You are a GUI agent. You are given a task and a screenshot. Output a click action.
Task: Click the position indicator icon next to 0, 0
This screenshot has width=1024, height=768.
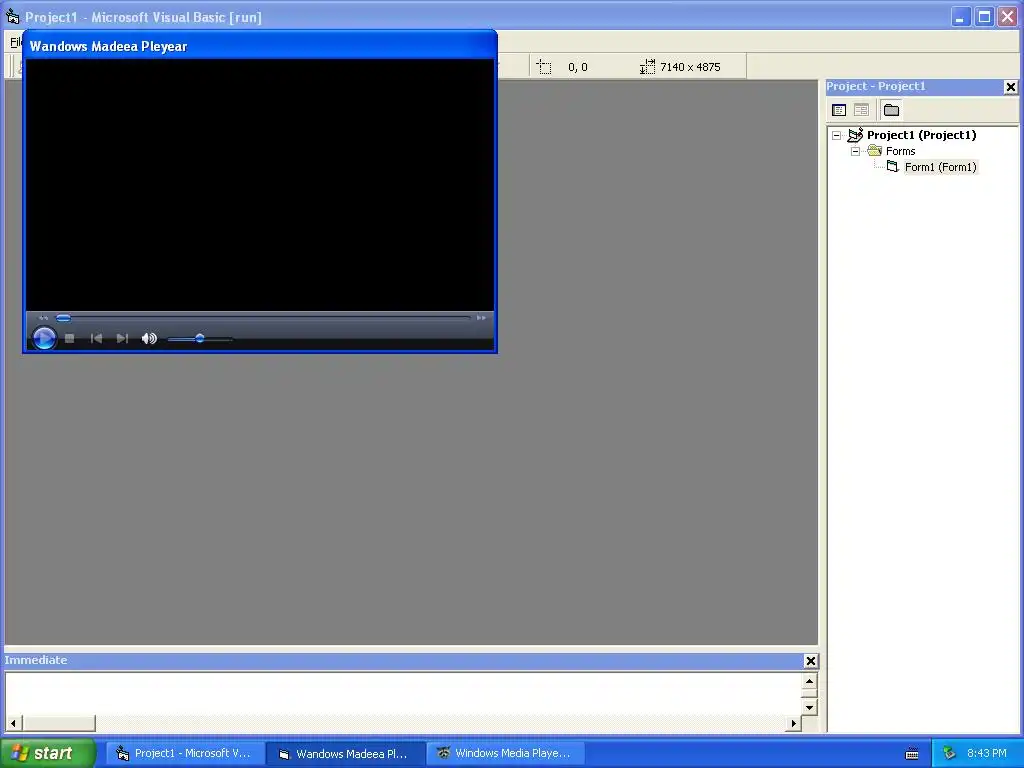(544, 67)
